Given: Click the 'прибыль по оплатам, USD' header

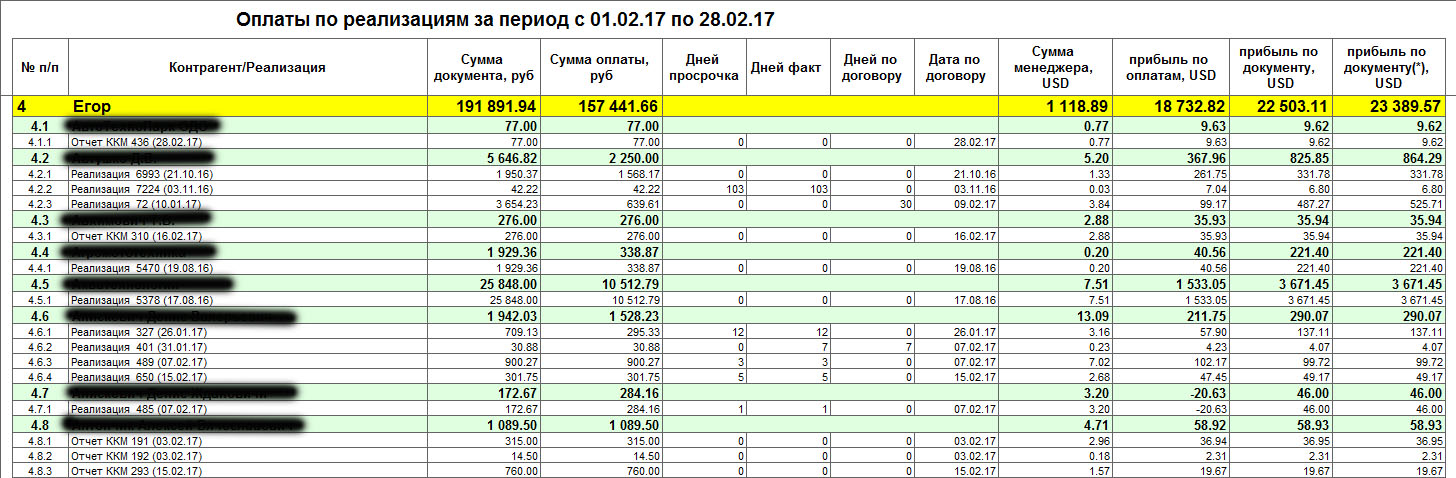Looking at the screenshot, I should (x=1171, y=68).
